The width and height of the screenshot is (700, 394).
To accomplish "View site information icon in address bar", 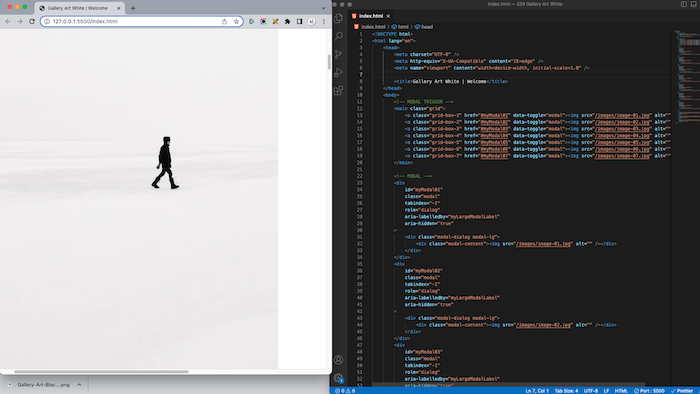I will (47, 21).
